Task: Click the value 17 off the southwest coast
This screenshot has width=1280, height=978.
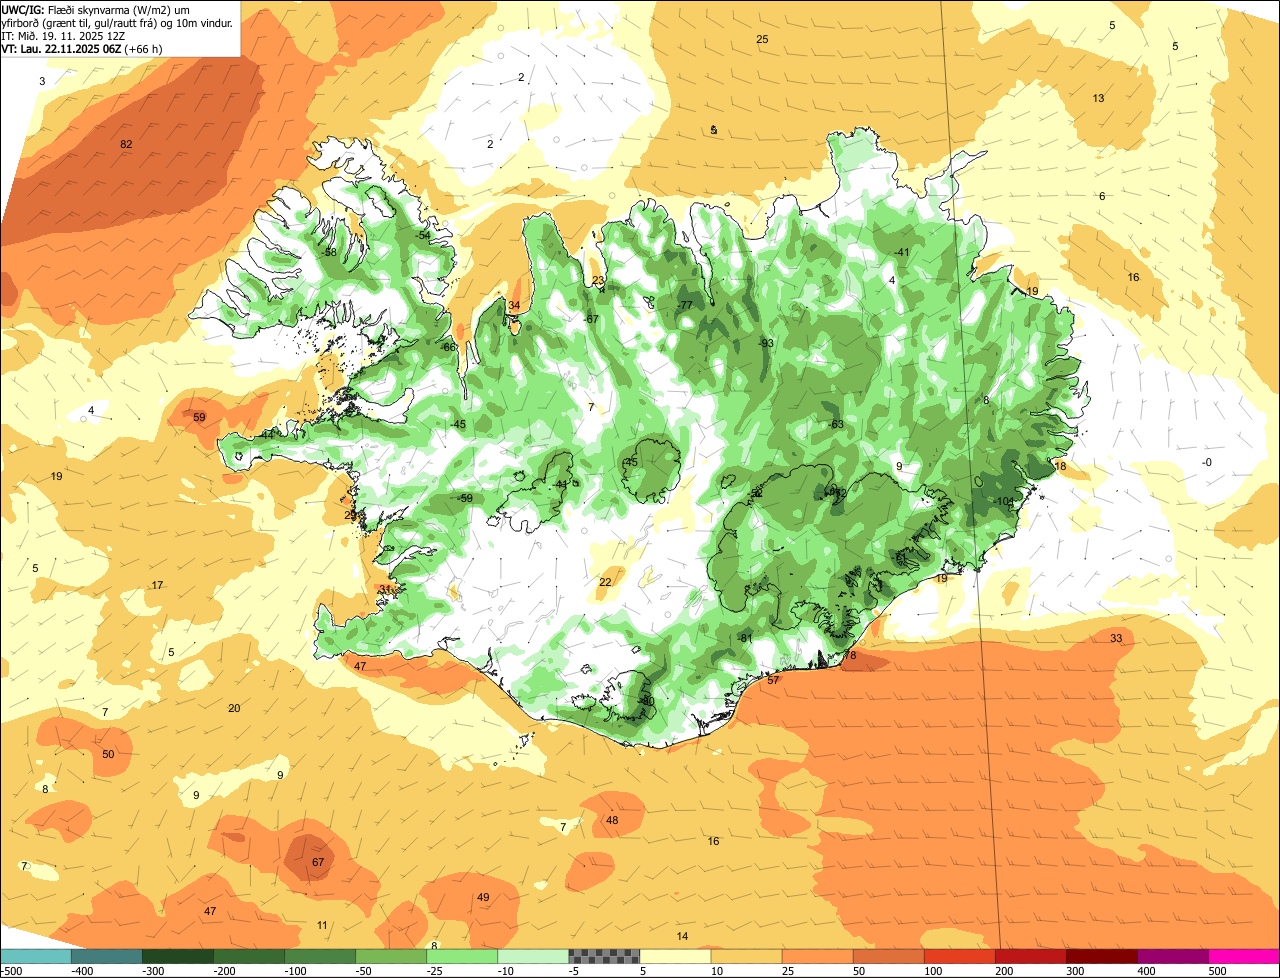Action: 157,585
